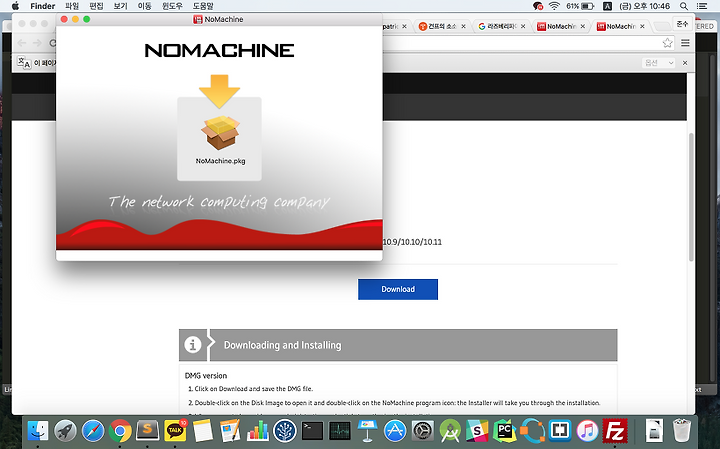Open Activity Monitor from the Dock

340,431
